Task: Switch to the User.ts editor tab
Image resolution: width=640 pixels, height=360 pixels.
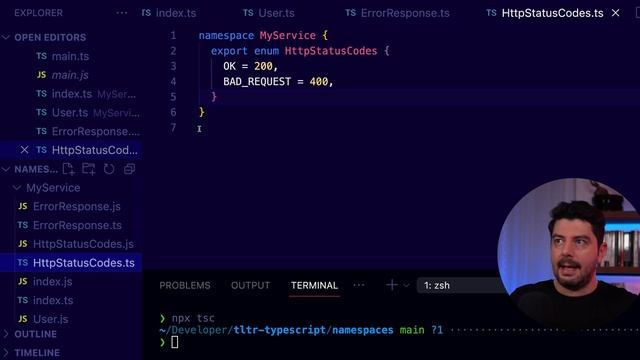Action: [x=269, y=13]
